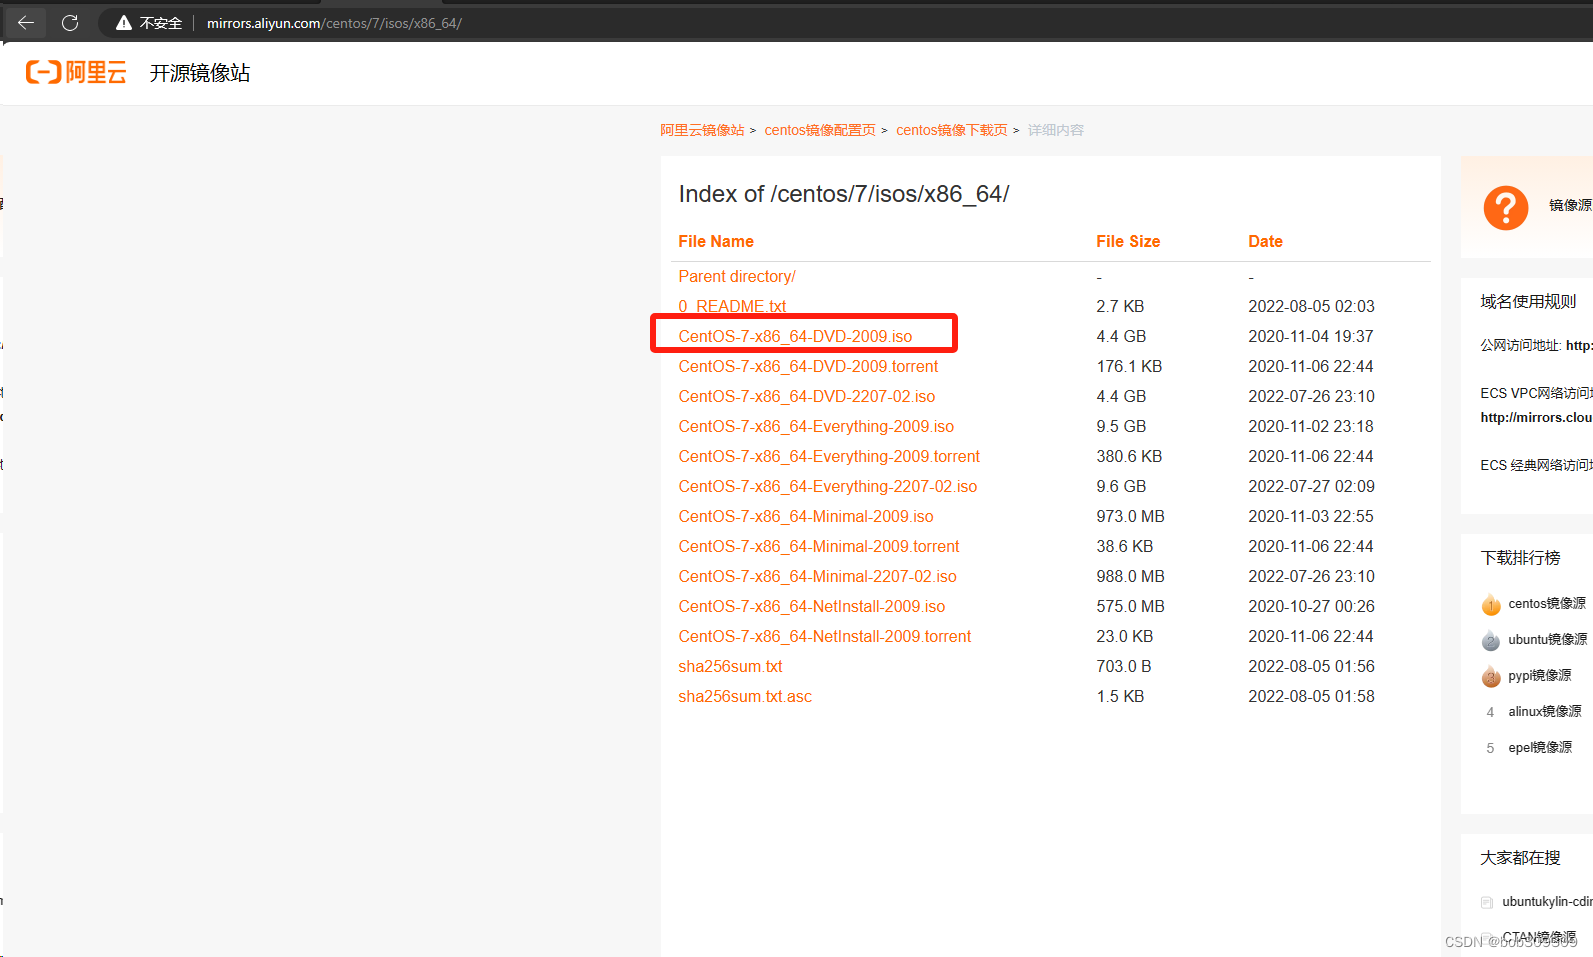Viewport: 1593px width, 957px height.
Task: Click the browser back arrow
Action: point(26,22)
